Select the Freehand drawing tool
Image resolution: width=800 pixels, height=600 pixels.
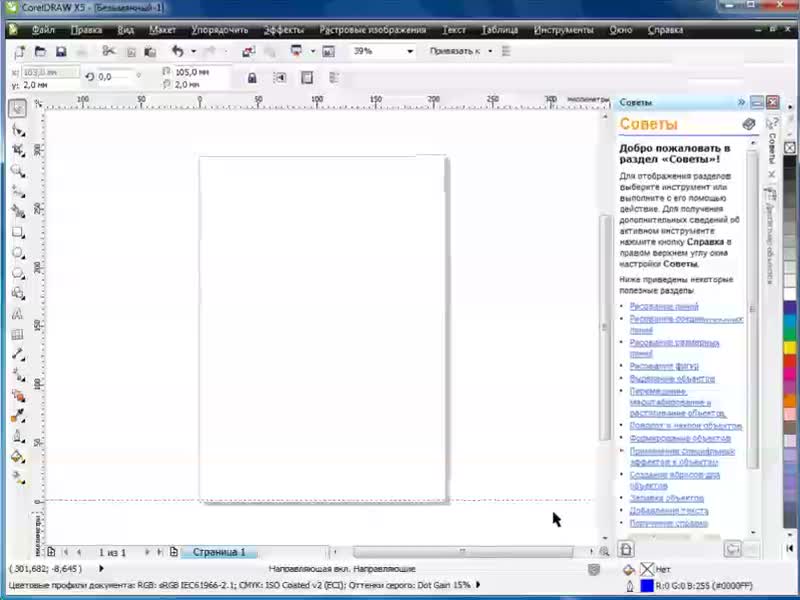(x=18, y=191)
